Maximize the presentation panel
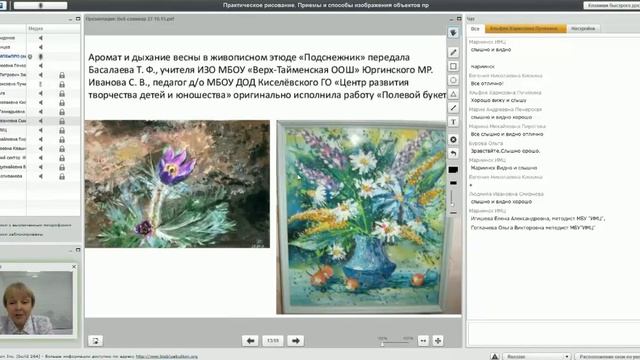This screenshot has width=640, height=360. click(x=459, y=19)
